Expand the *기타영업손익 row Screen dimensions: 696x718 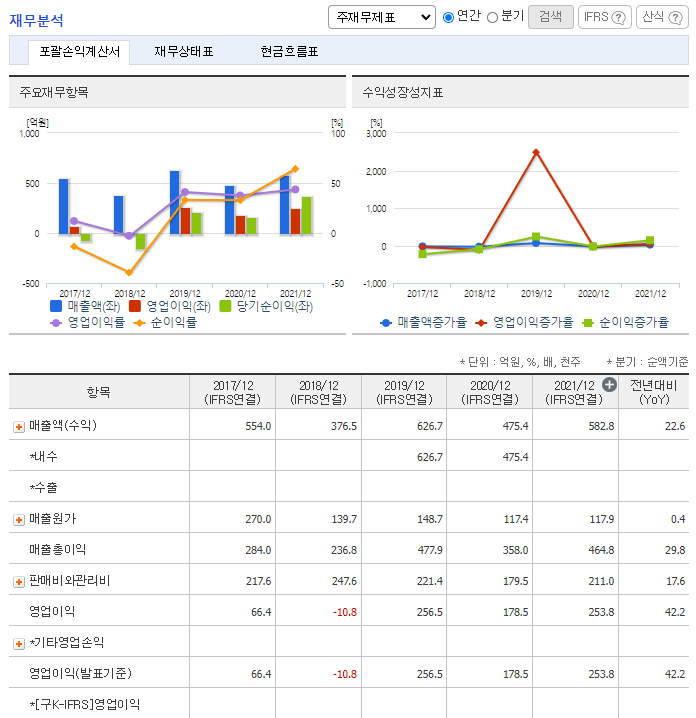(x=18, y=643)
